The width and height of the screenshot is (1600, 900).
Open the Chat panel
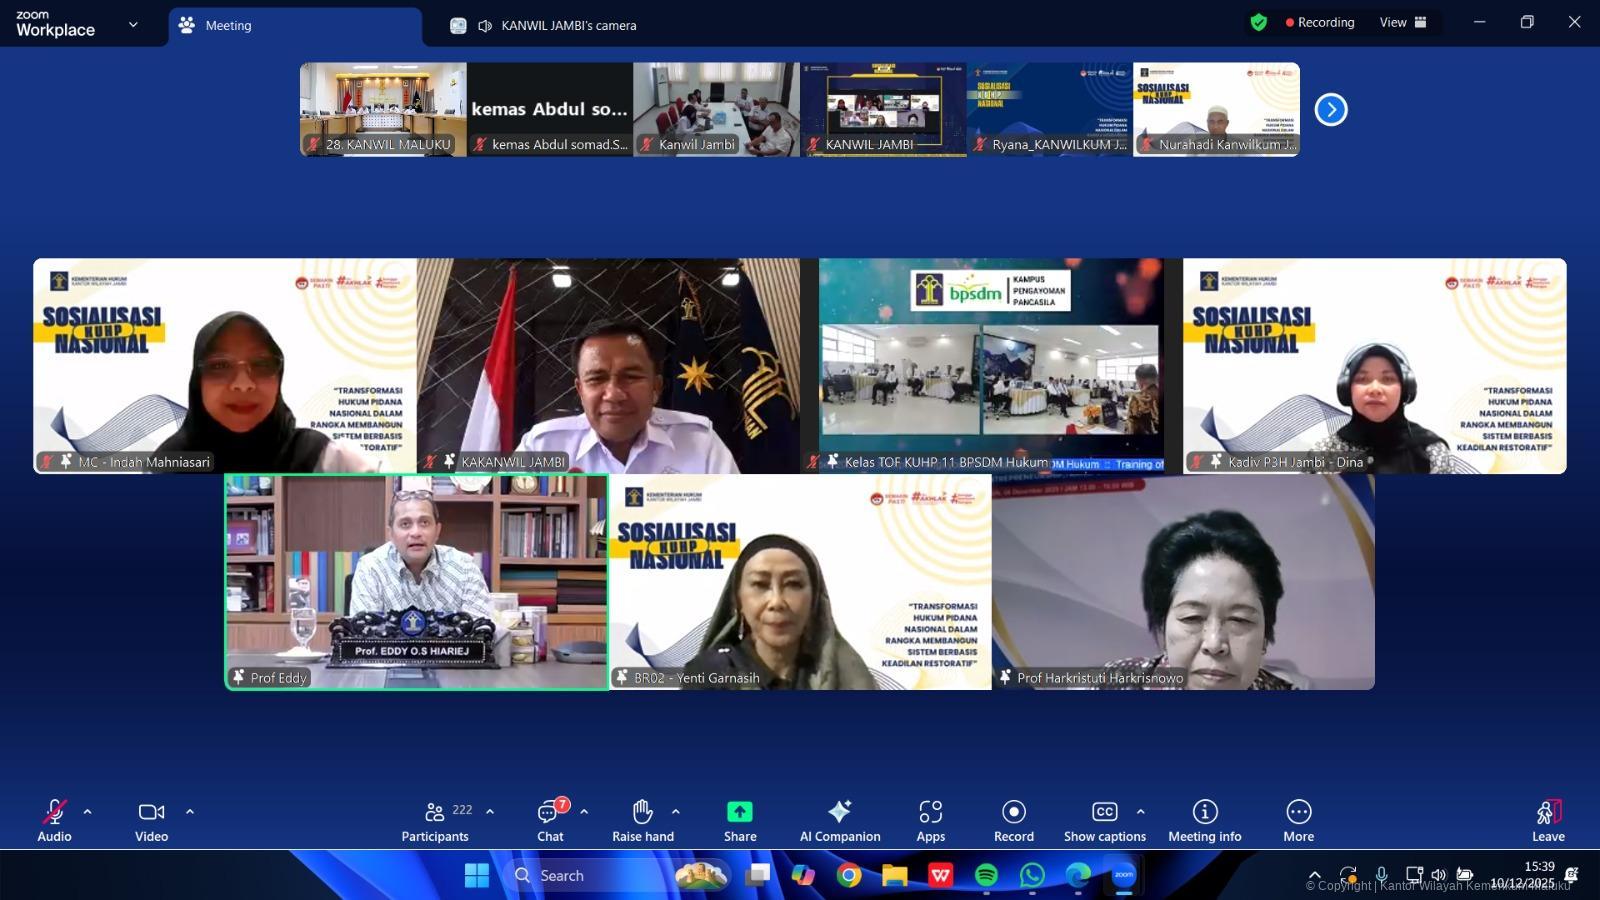(550, 820)
